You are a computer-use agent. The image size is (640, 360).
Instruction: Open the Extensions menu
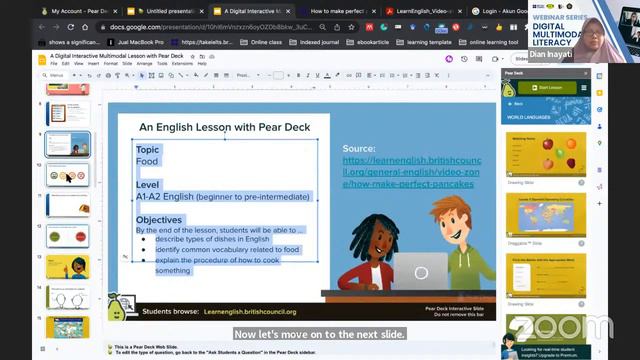182,64
